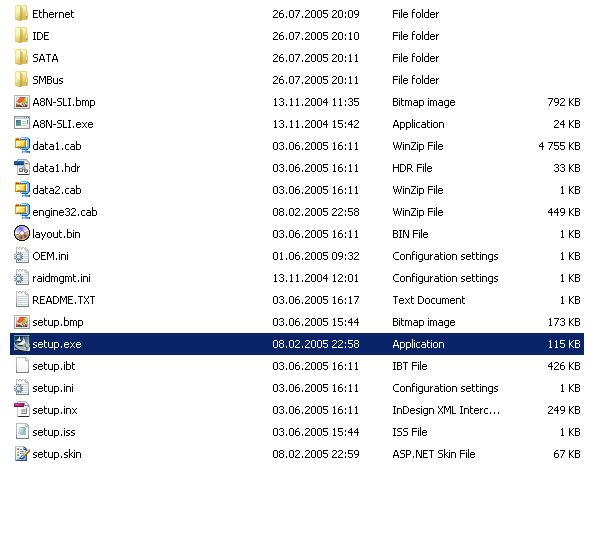
Task: Select the file name A8N-SLI.bmp
Action: pyautogui.click(x=64, y=103)
